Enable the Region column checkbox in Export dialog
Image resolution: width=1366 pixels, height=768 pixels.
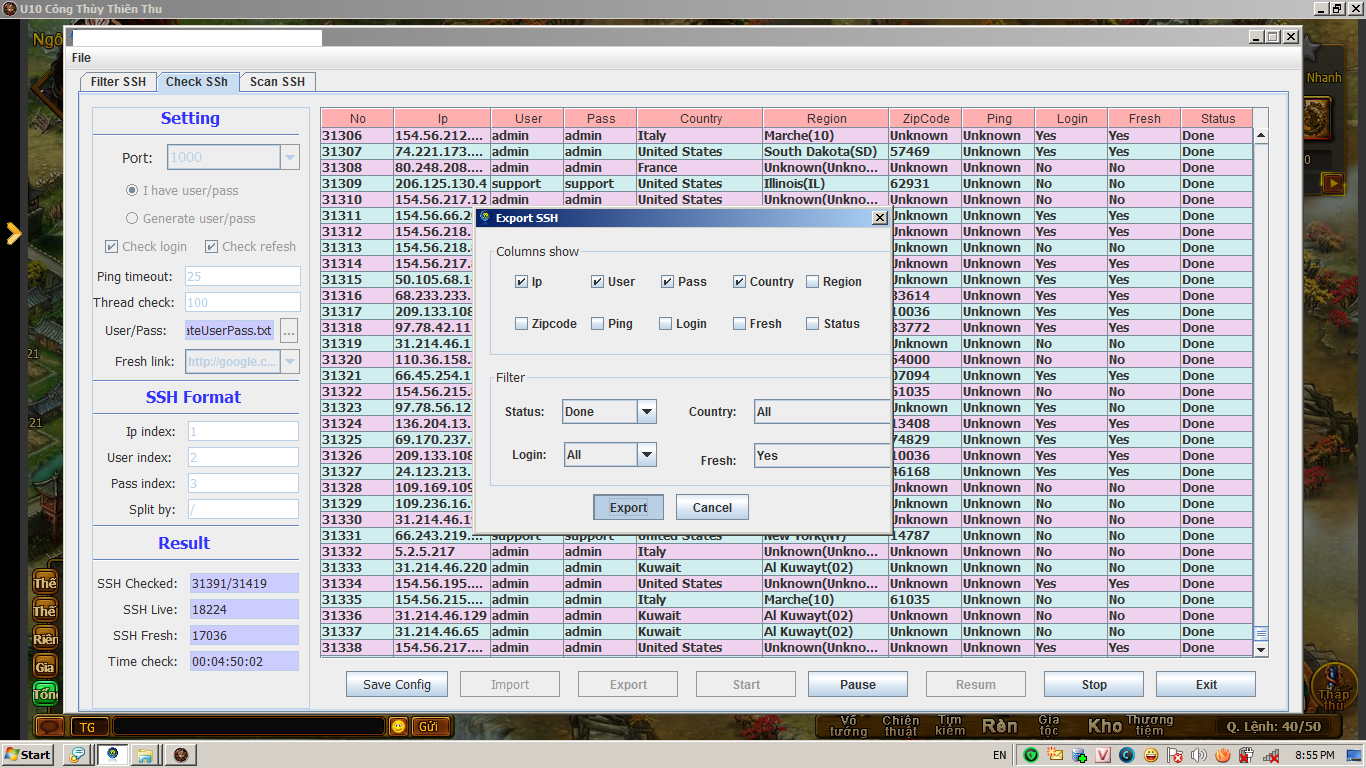(812, 282)
